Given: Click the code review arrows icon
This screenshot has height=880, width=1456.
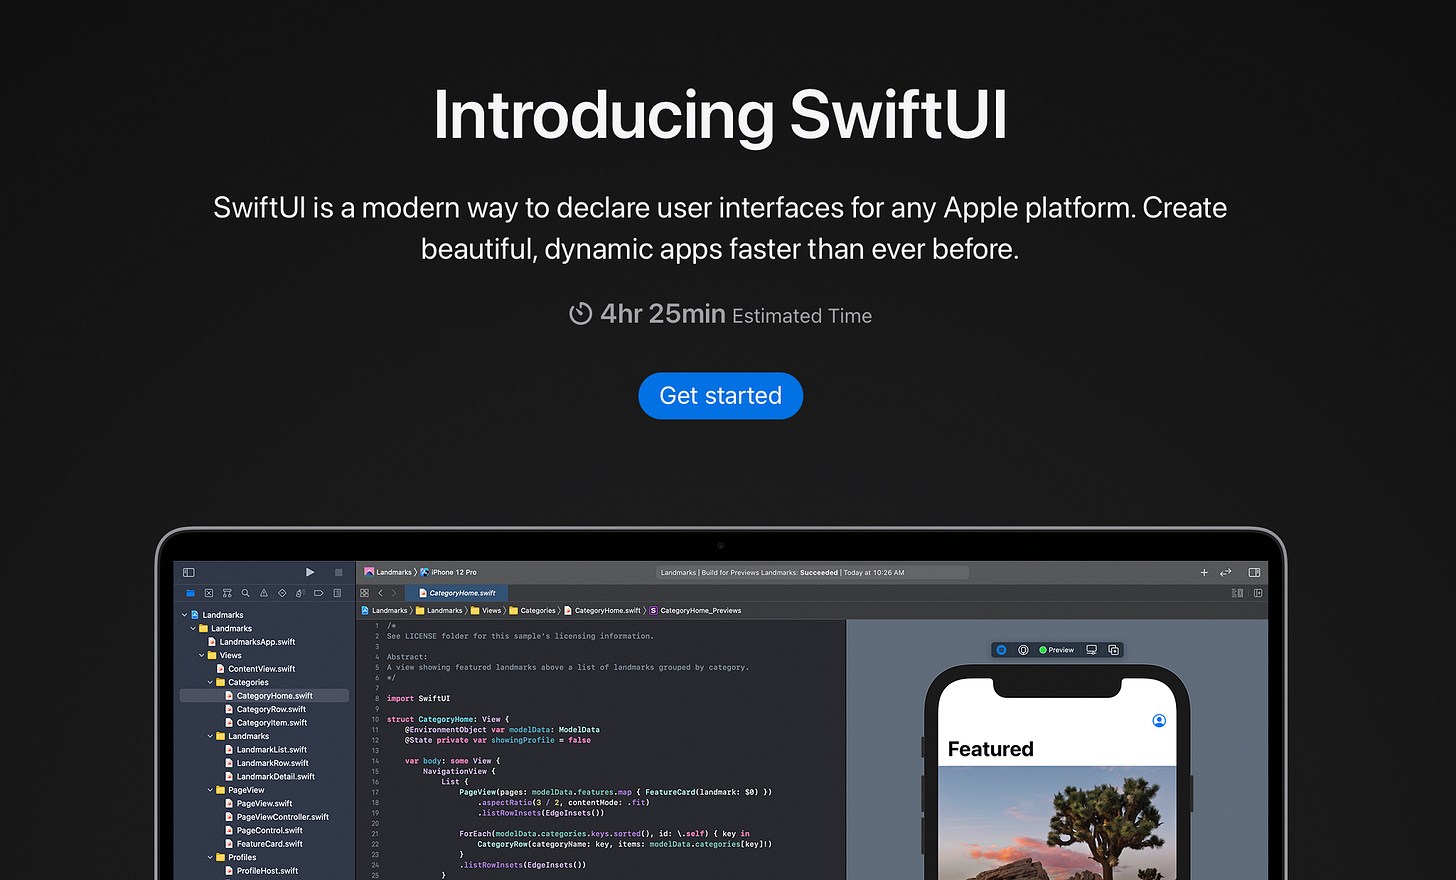Looking at the screenshot, I should point(1226,573).
